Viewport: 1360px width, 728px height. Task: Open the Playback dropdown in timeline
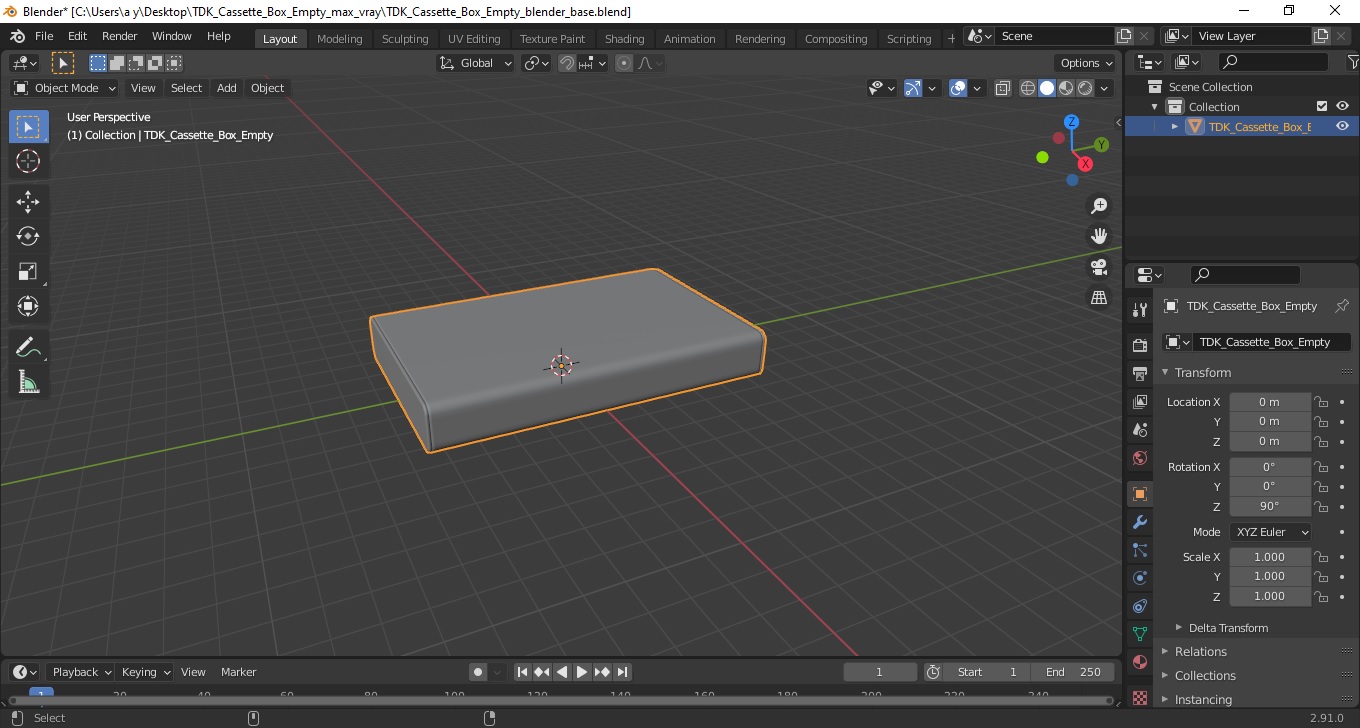click(x=80, y=672)
